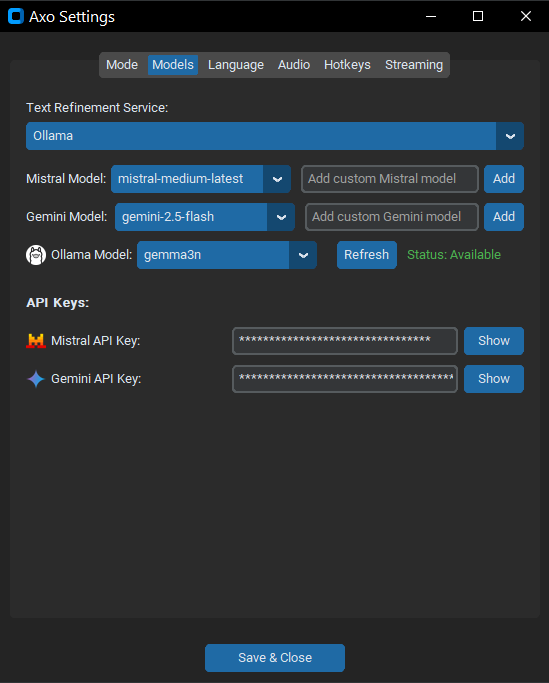Click the Gemini API Key input field
549x683 pixels.
345,379
